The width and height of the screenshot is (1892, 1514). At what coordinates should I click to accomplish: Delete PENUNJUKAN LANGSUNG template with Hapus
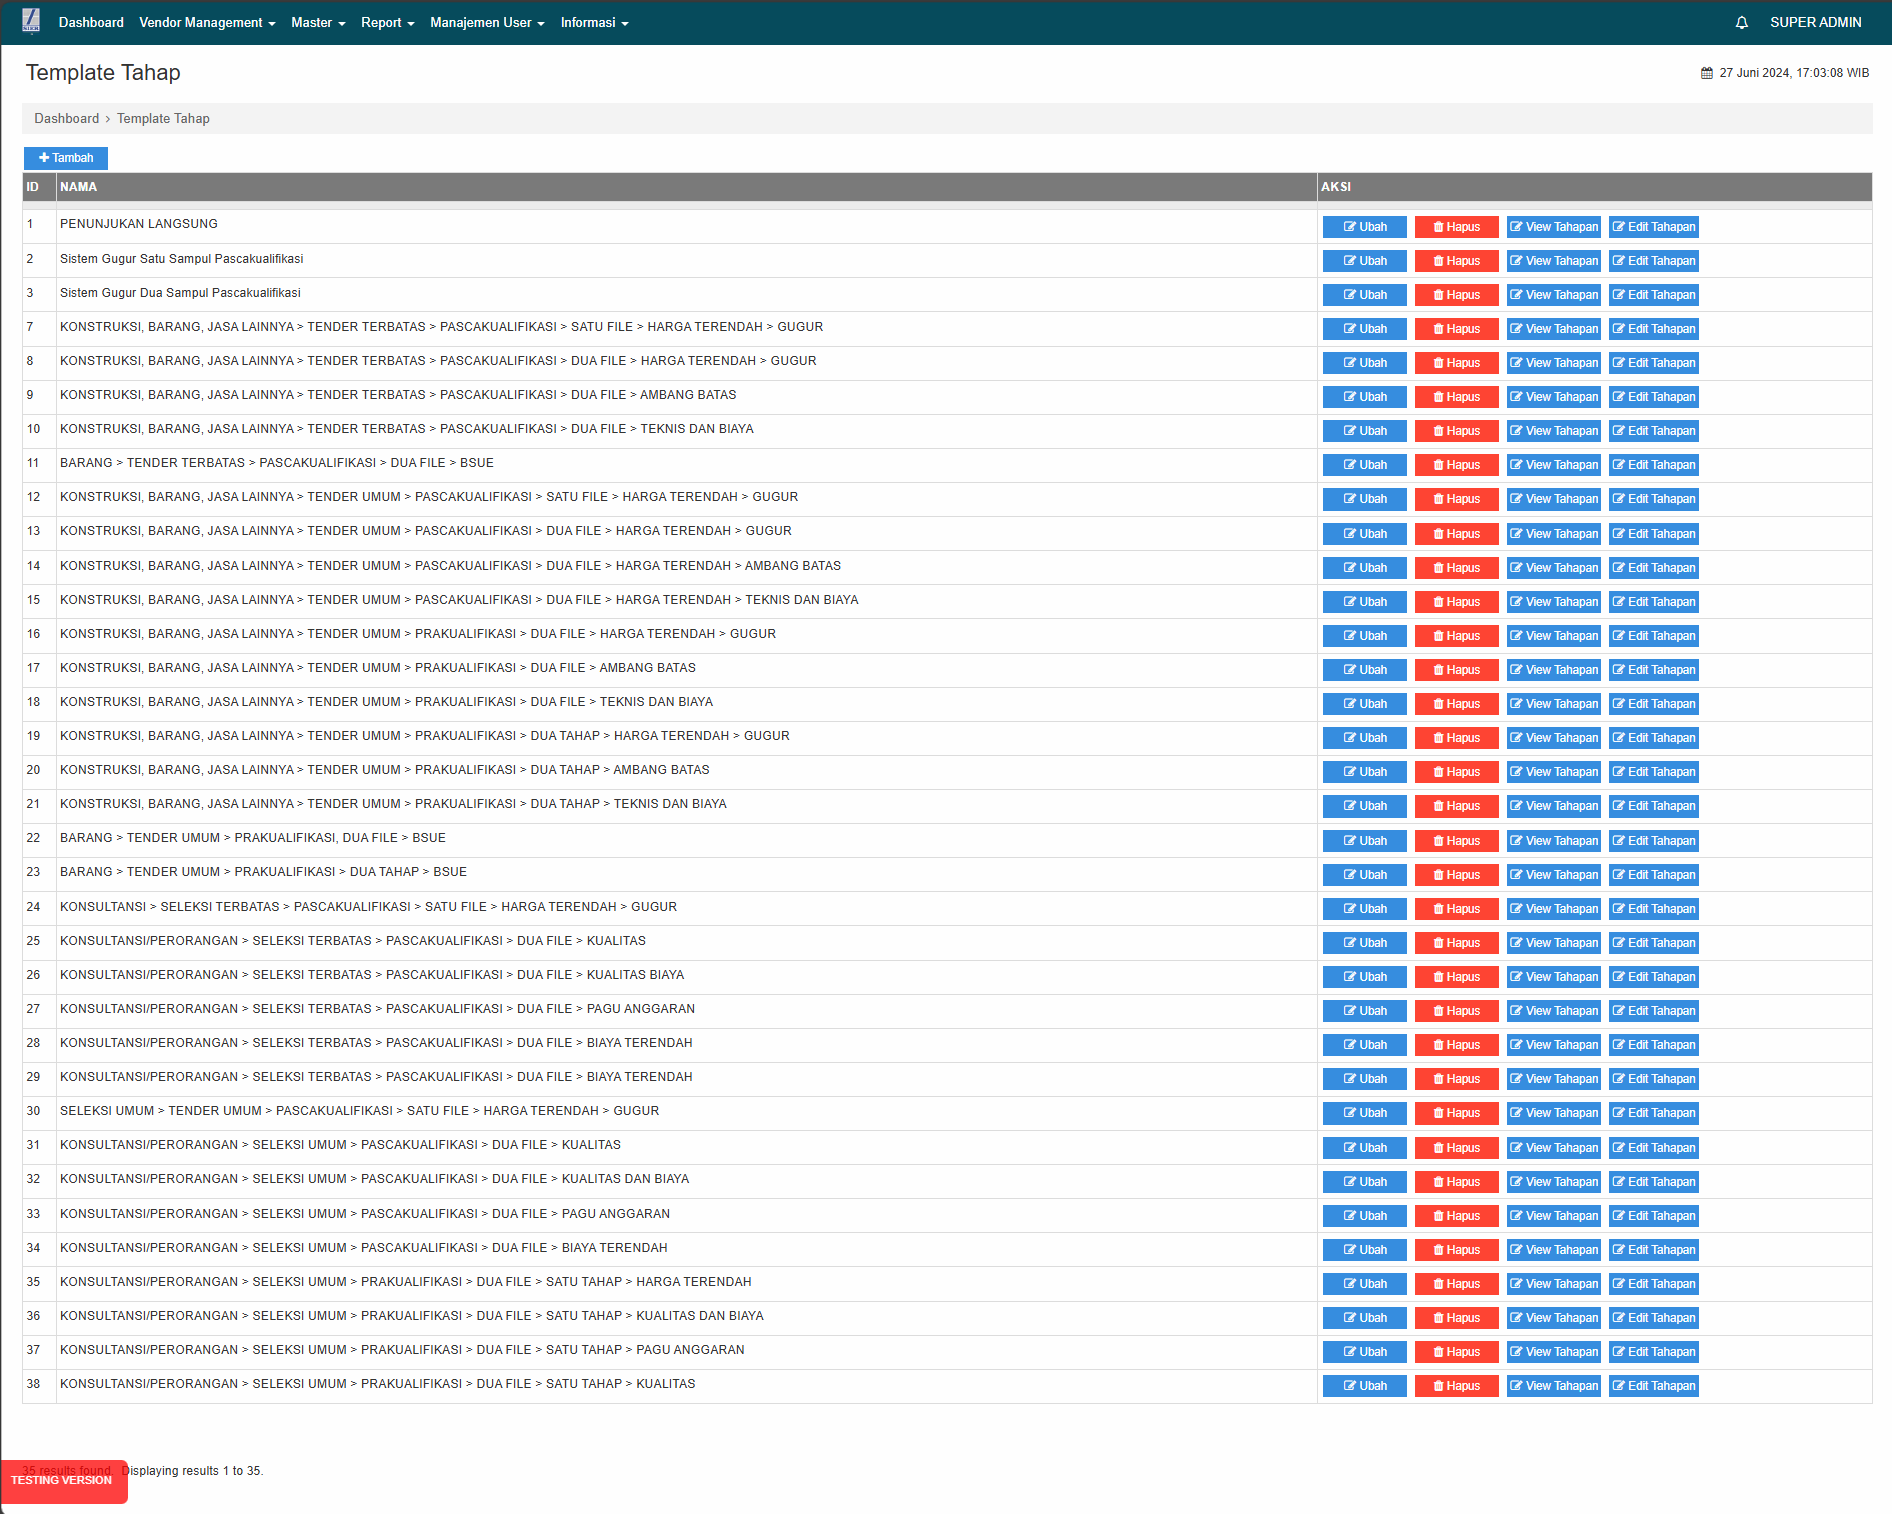pos(1456,227)
